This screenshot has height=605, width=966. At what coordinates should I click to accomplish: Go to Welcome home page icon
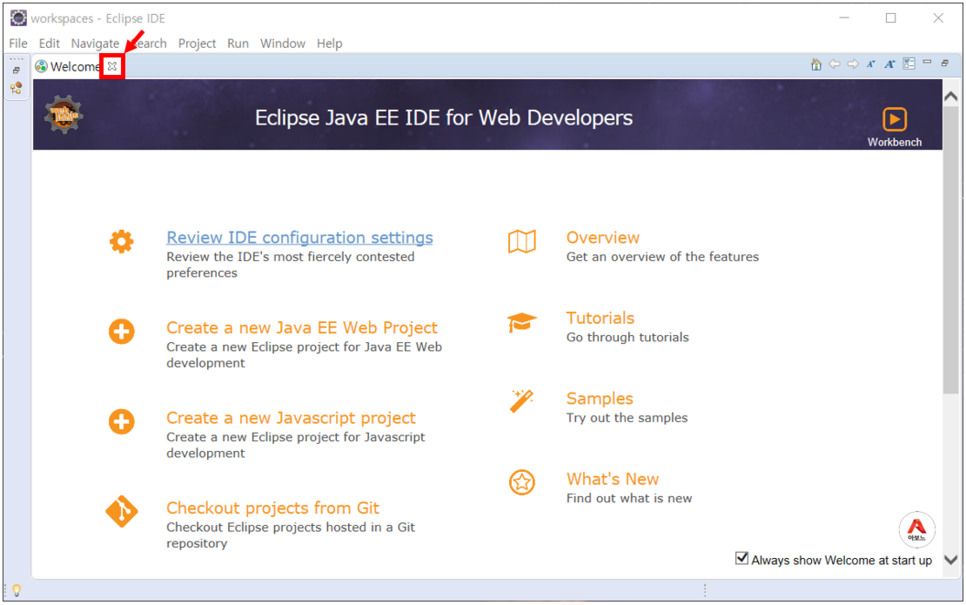(x=816, y=64)
